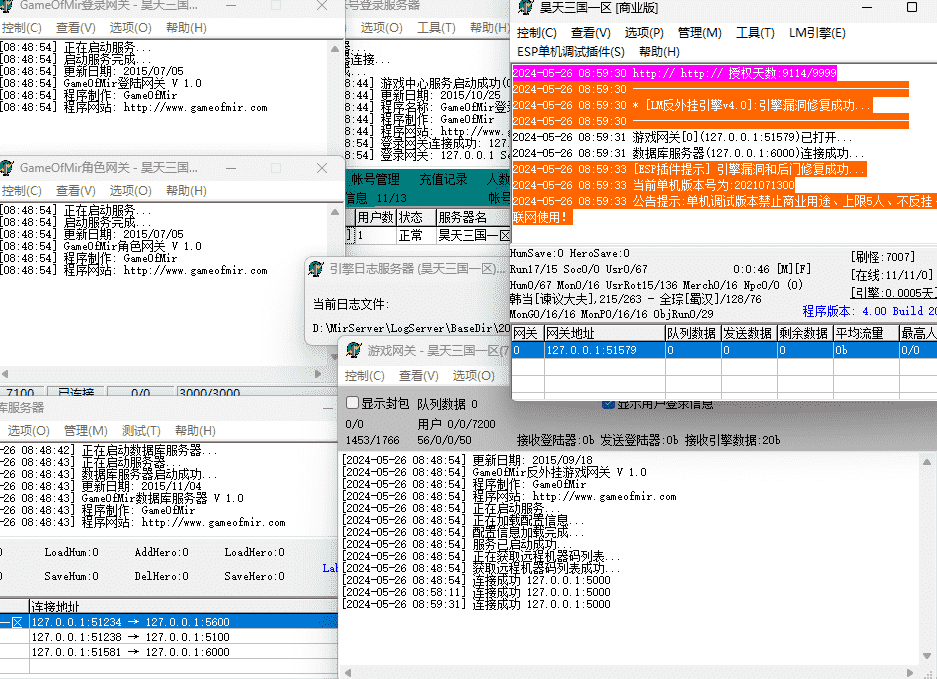Switch to the 帐号管理 tab
Image resolution: width=937 pixels, height=679 pixels.
(x=375, y=179)
